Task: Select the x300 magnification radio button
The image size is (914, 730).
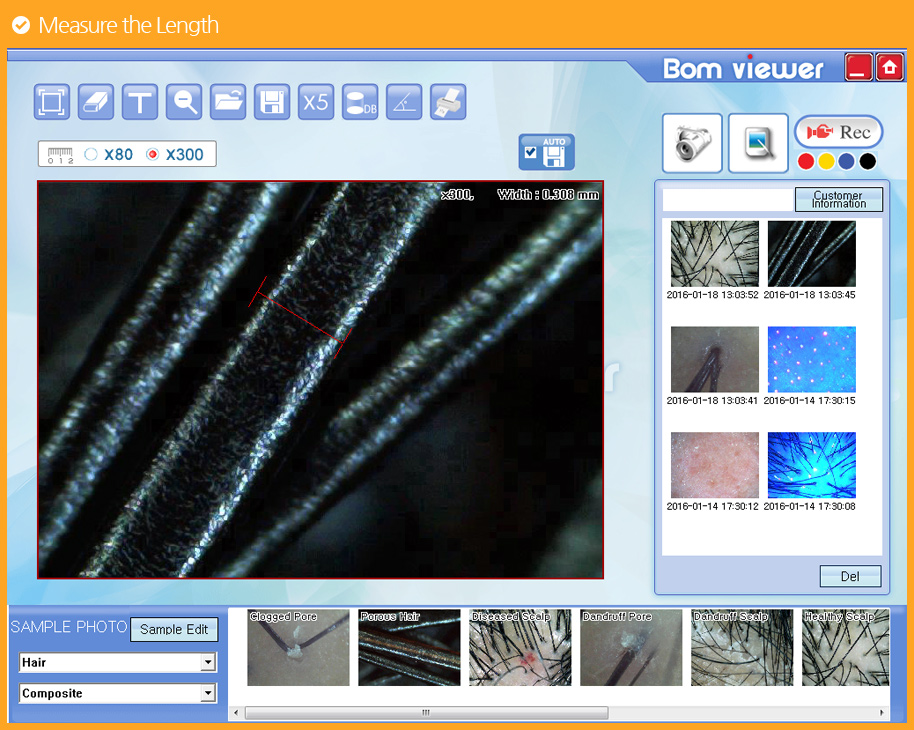Action: (x=153, y=155)
